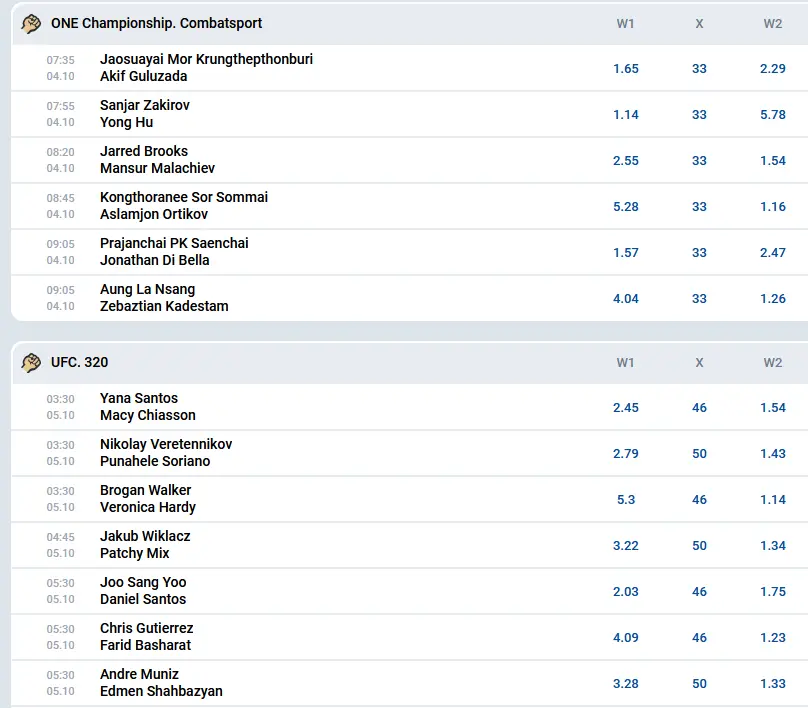This screenshot has height=708, width=808.
Task: Open the Jakub Wiklacz vs Patchy Mix match
Action: tap(145, 545)
